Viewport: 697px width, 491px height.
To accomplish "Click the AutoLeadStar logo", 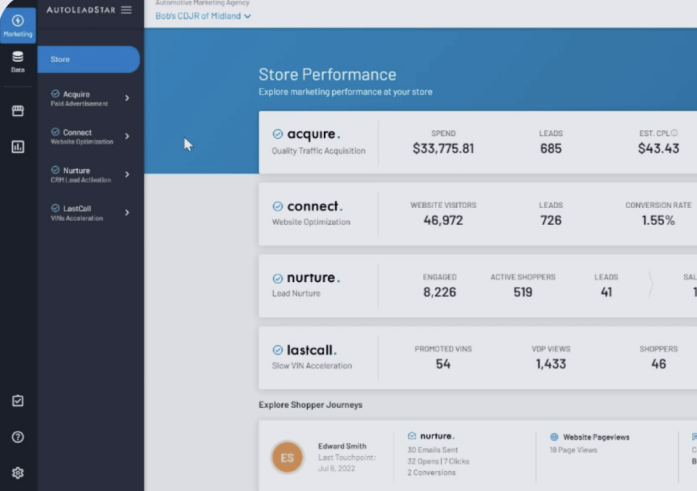I will pos(81,10).
